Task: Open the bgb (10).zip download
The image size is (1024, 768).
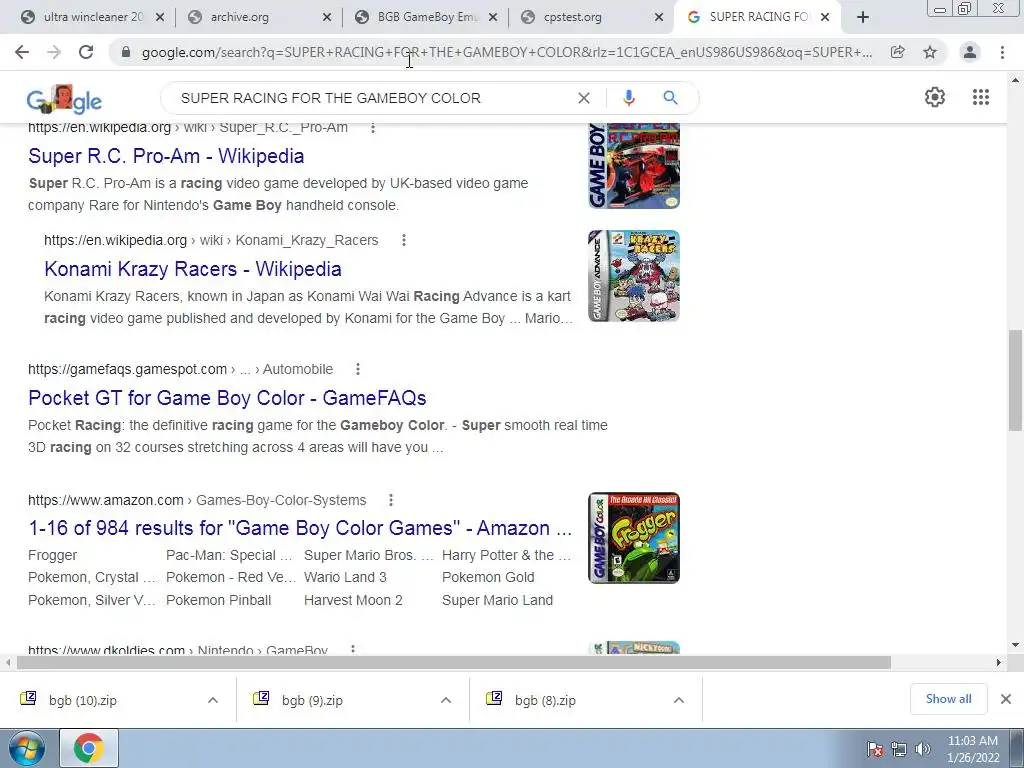Action: point(83,700)
